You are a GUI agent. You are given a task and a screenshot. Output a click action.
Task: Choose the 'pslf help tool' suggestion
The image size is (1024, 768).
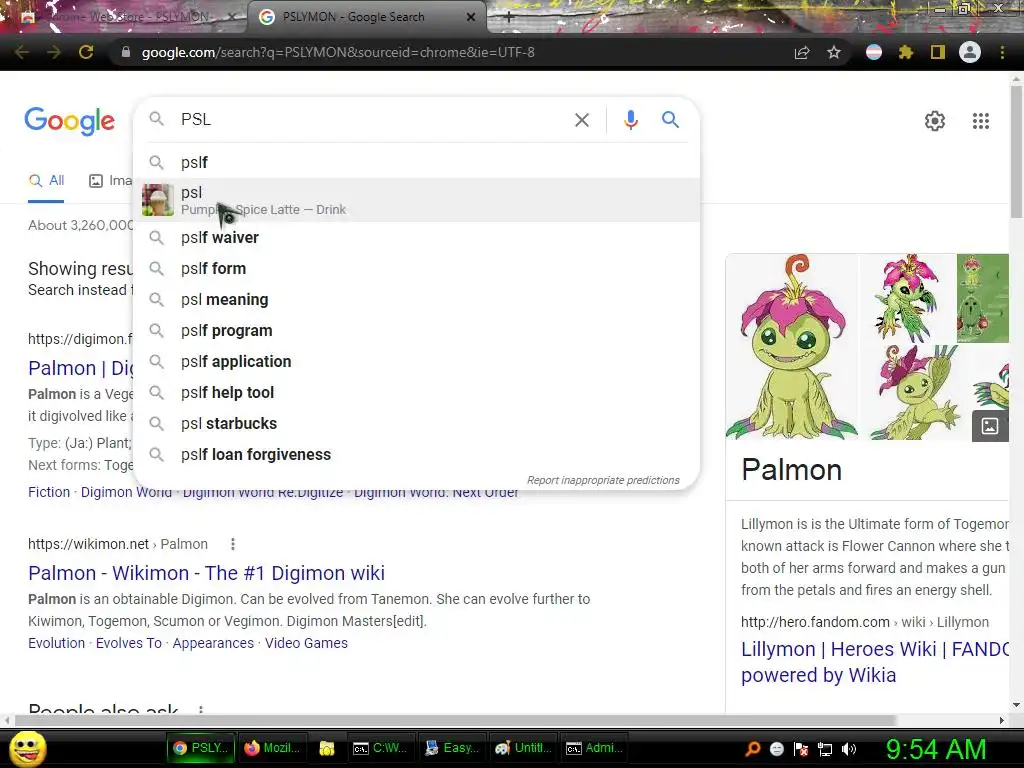point(416,392)
